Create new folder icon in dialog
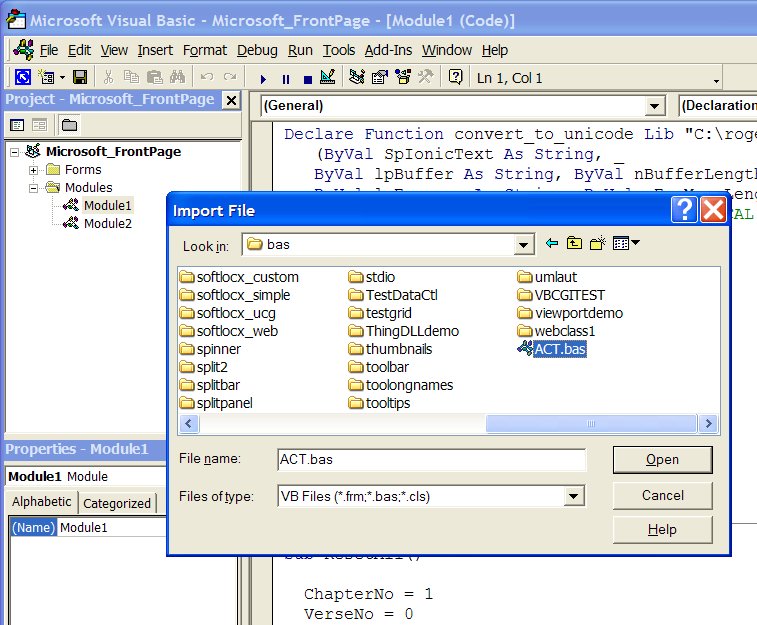The width and height of the screenshot is (757, 625). pos(598,243)
